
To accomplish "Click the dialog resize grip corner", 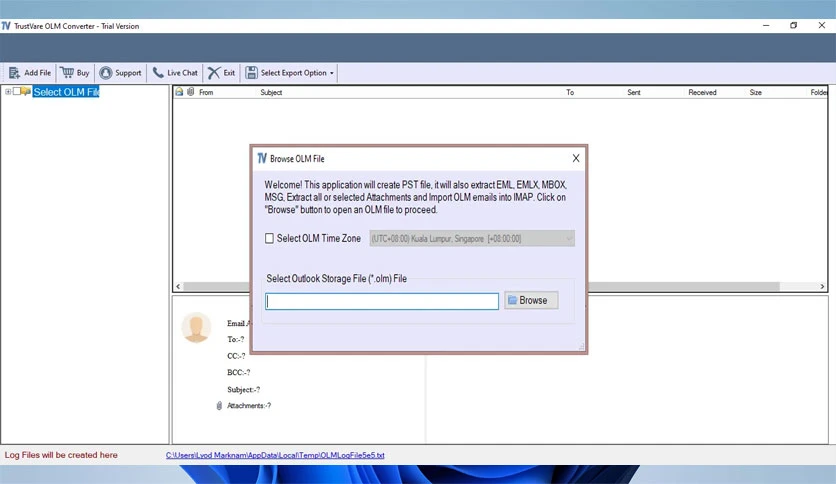I will (x=581, y=346).
